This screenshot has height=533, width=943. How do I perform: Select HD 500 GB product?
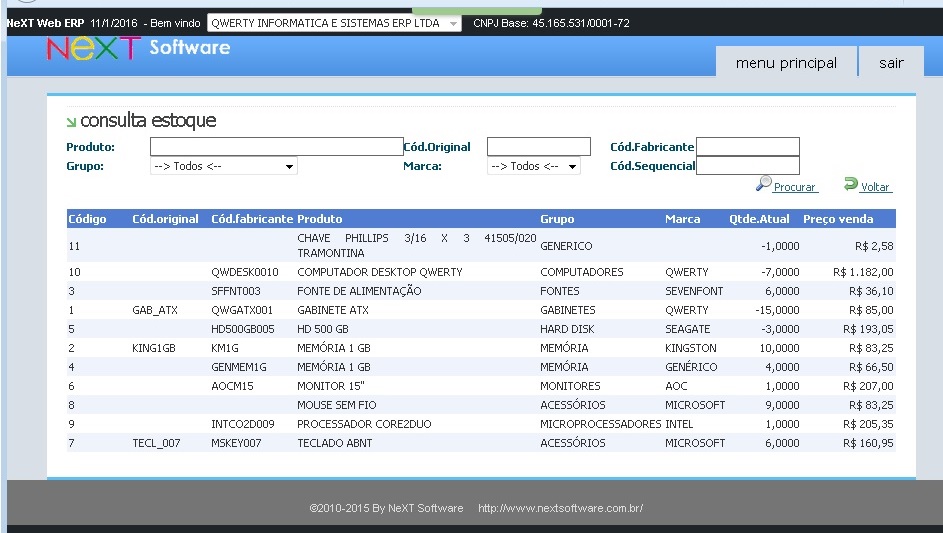click(322, 329)
